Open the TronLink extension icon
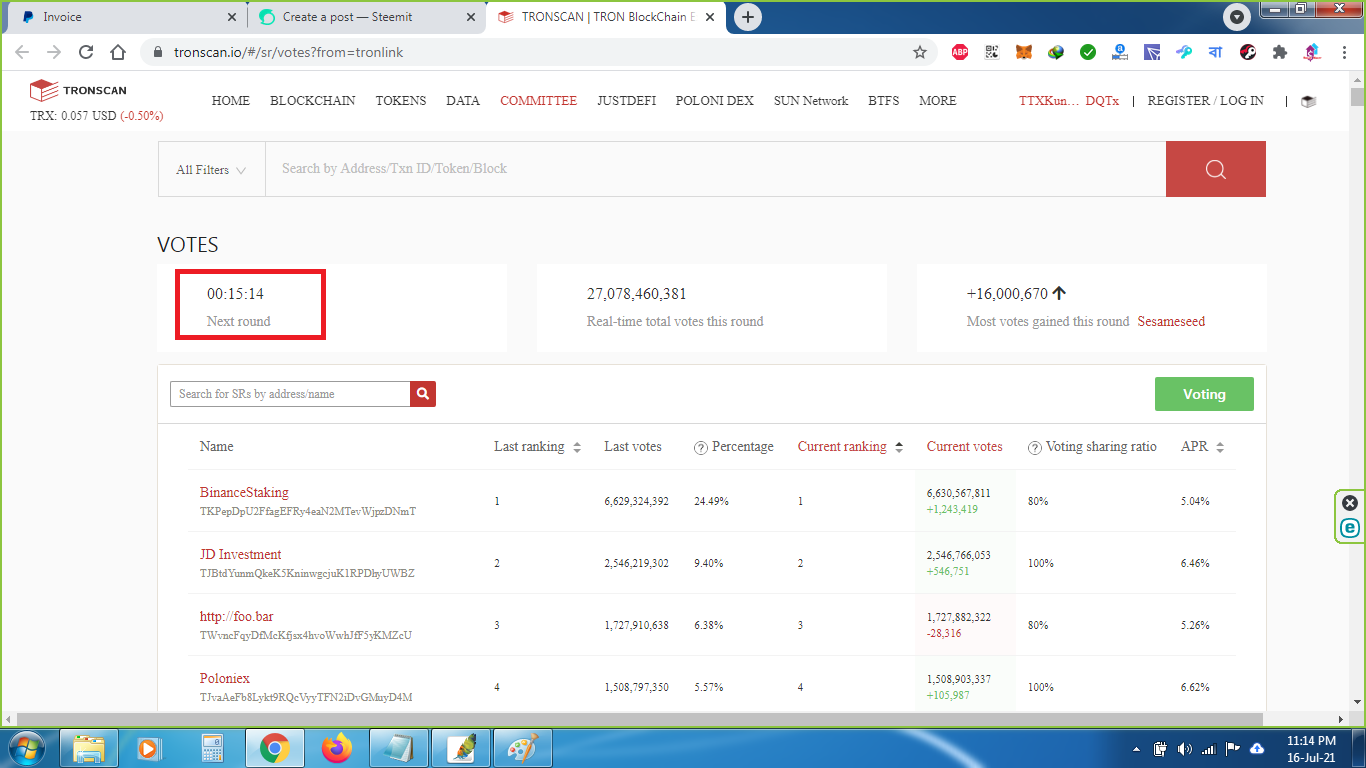Viewport: 1366px width, 768px height. click(1152, 52)
